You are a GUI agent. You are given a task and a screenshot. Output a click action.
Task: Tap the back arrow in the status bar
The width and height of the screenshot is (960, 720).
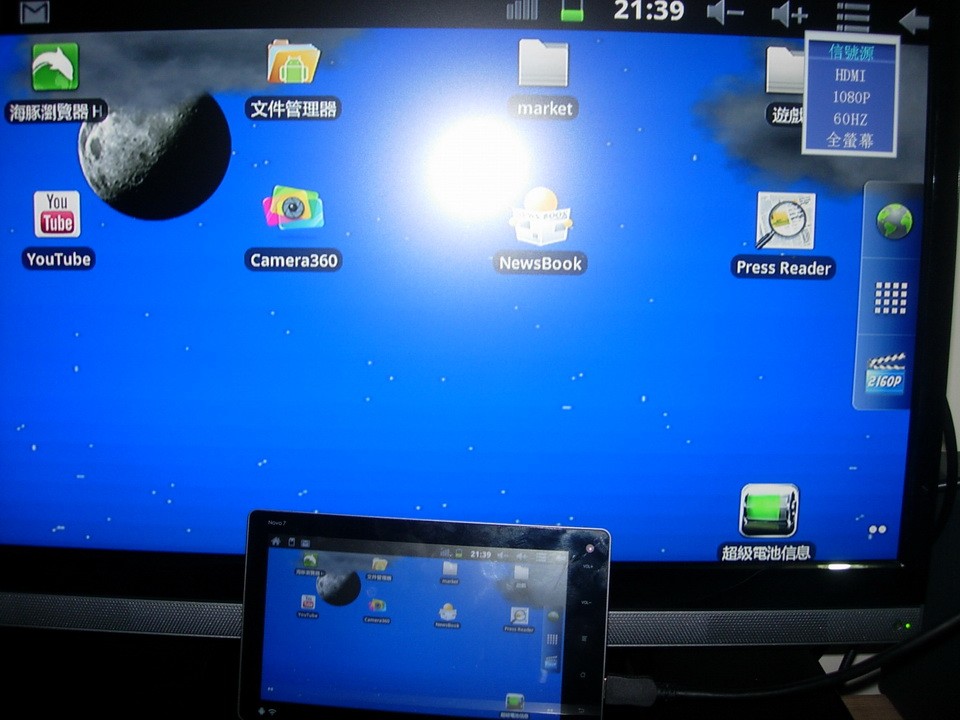913,18
